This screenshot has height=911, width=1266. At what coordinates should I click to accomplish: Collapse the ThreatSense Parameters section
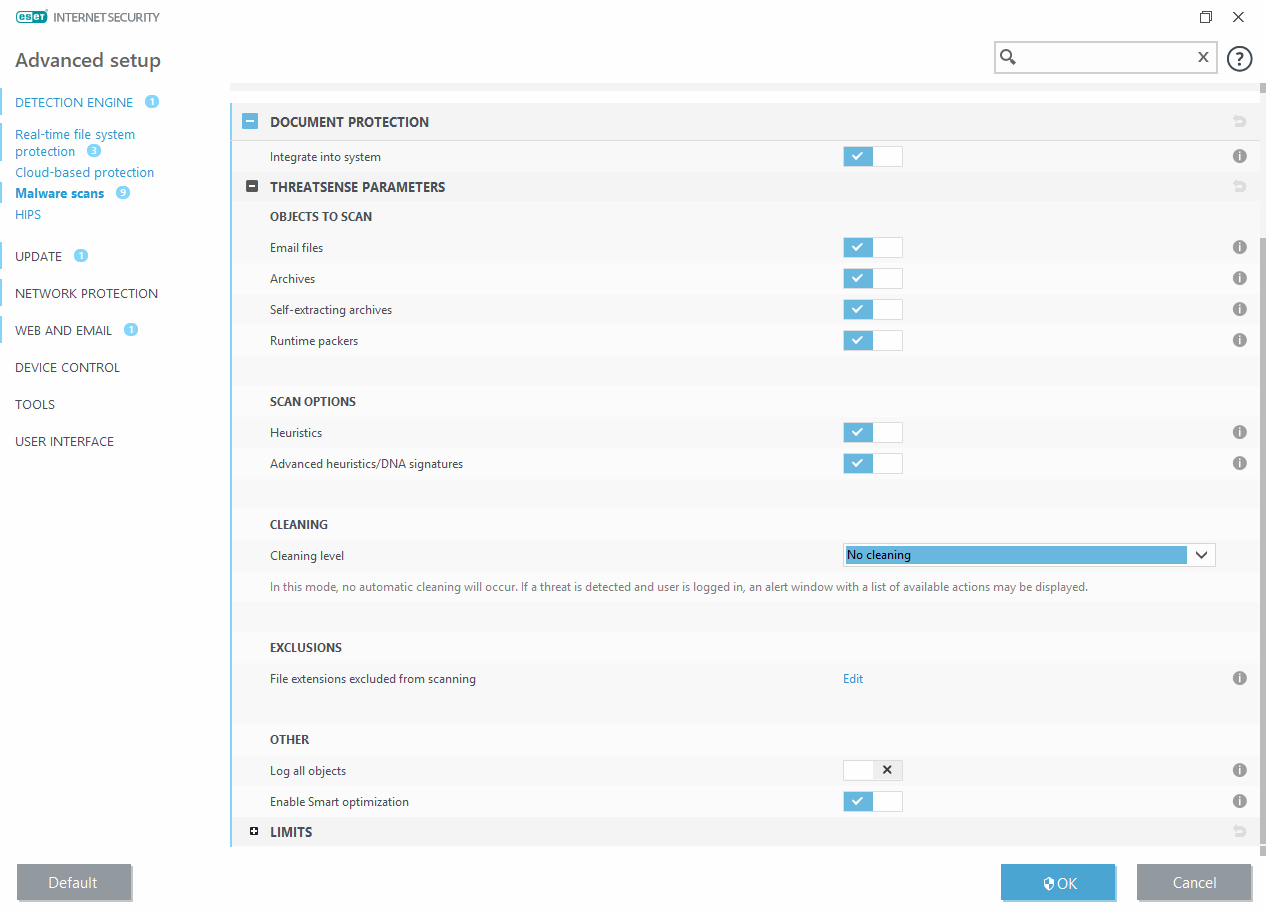point(252,187)
